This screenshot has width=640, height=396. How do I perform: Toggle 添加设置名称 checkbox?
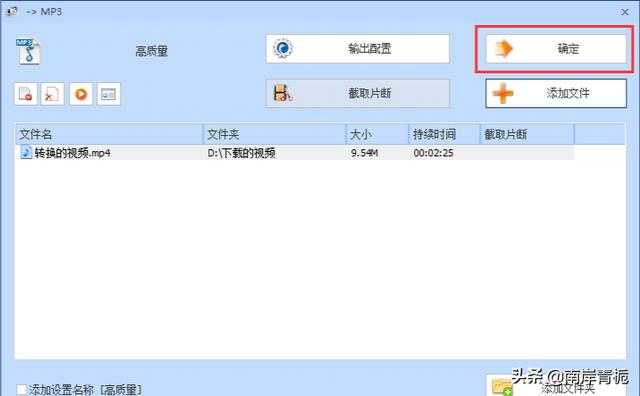pyautogui.click(x=21, y=389)
